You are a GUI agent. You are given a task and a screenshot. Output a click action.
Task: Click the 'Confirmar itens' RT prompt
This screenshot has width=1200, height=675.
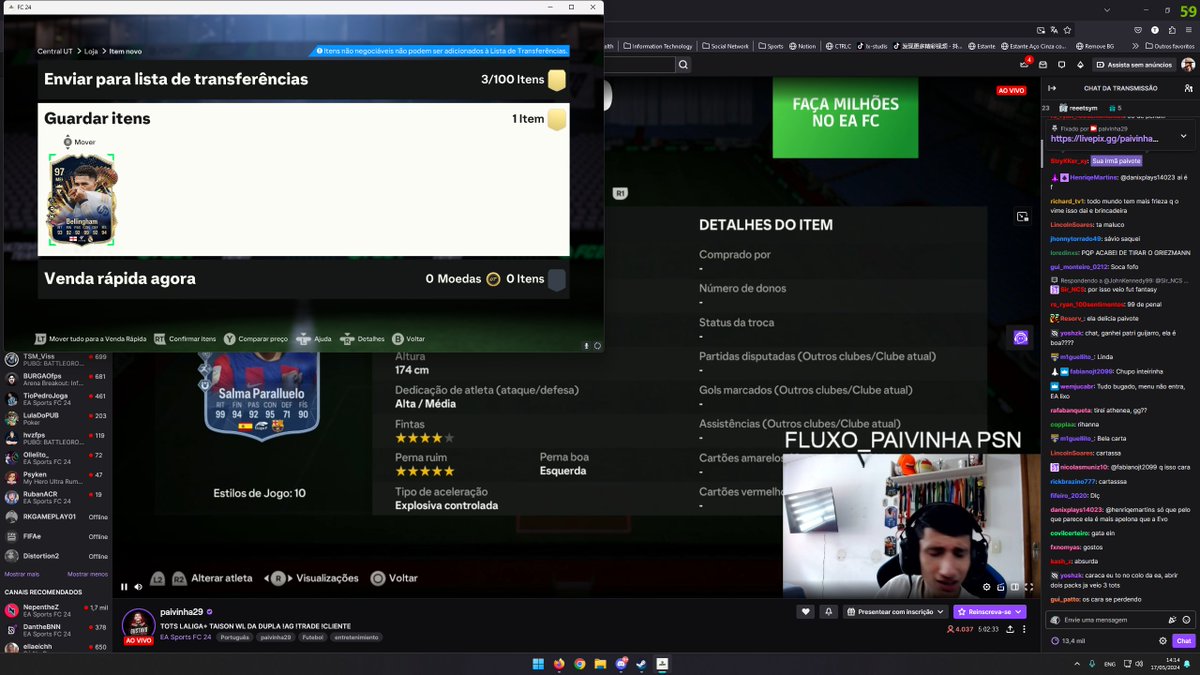coord(185,339)
